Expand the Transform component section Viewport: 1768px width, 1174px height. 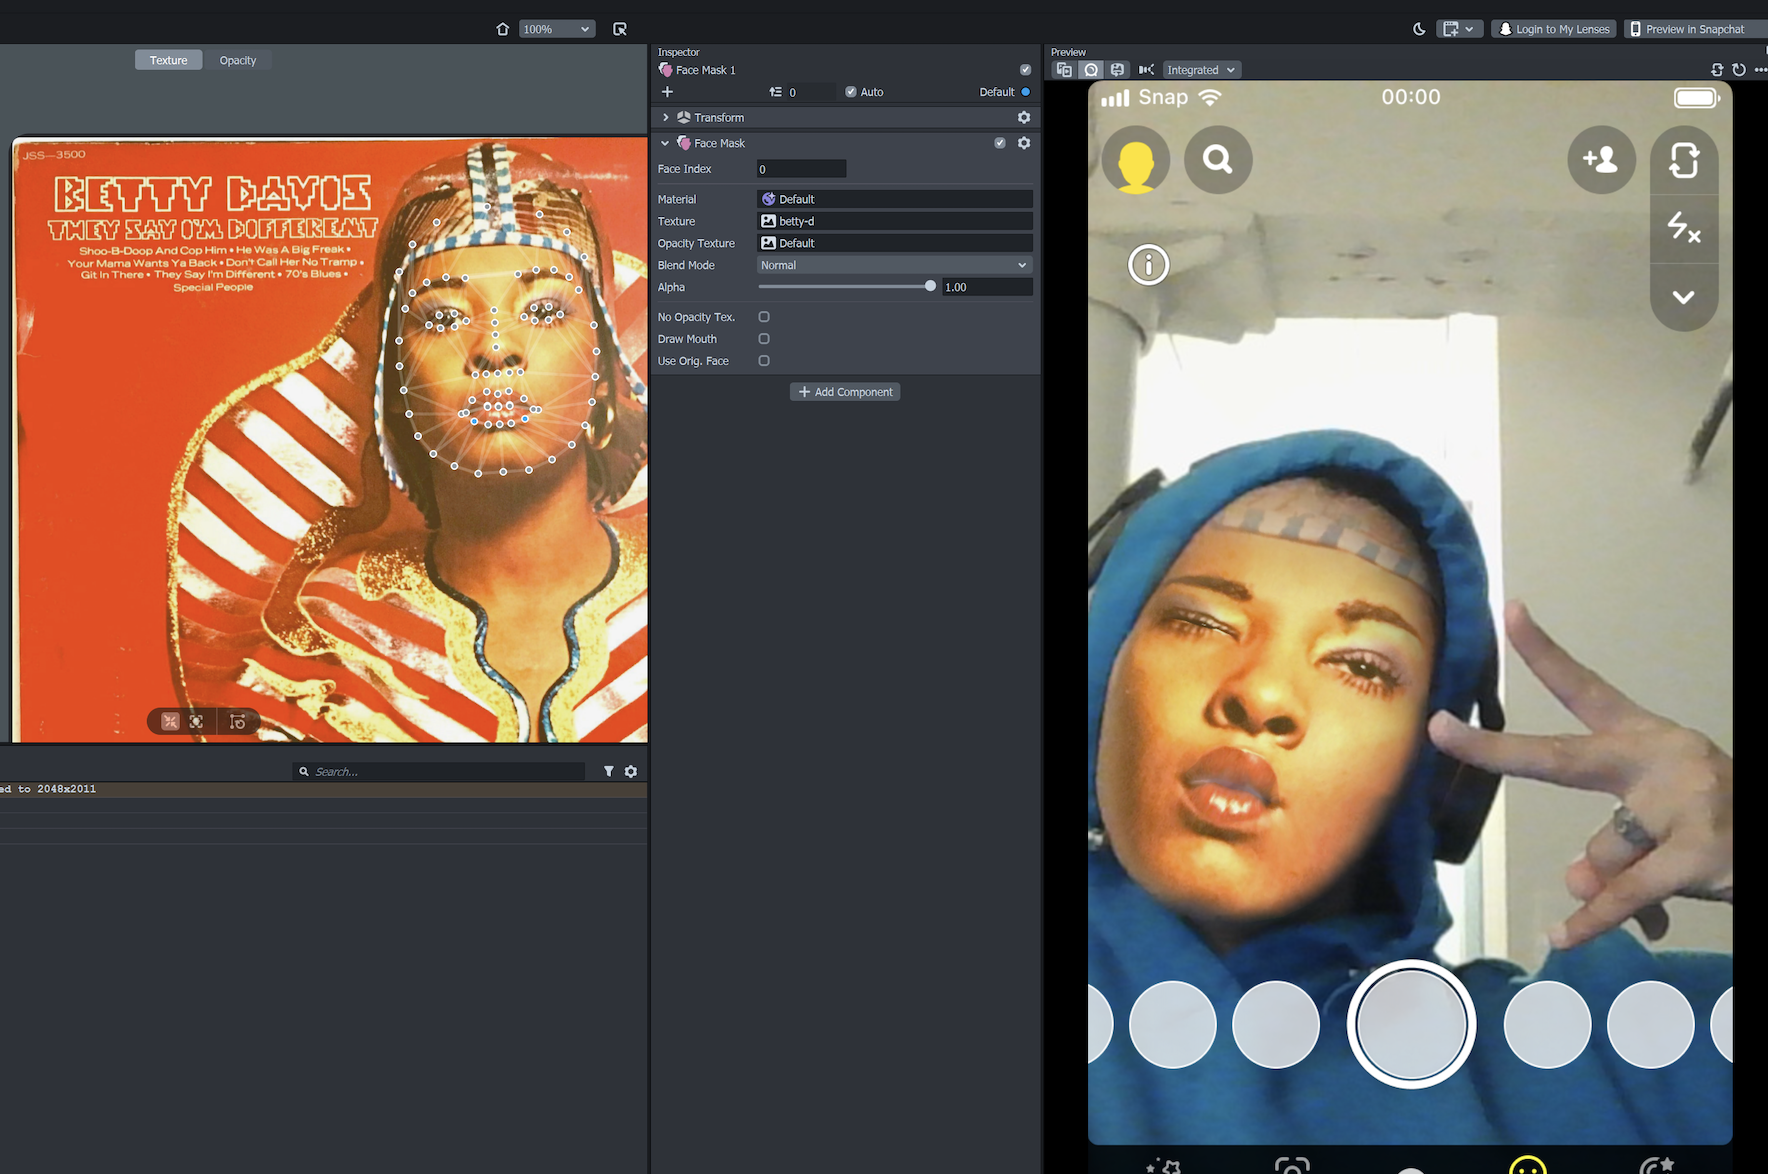[666, 117]
